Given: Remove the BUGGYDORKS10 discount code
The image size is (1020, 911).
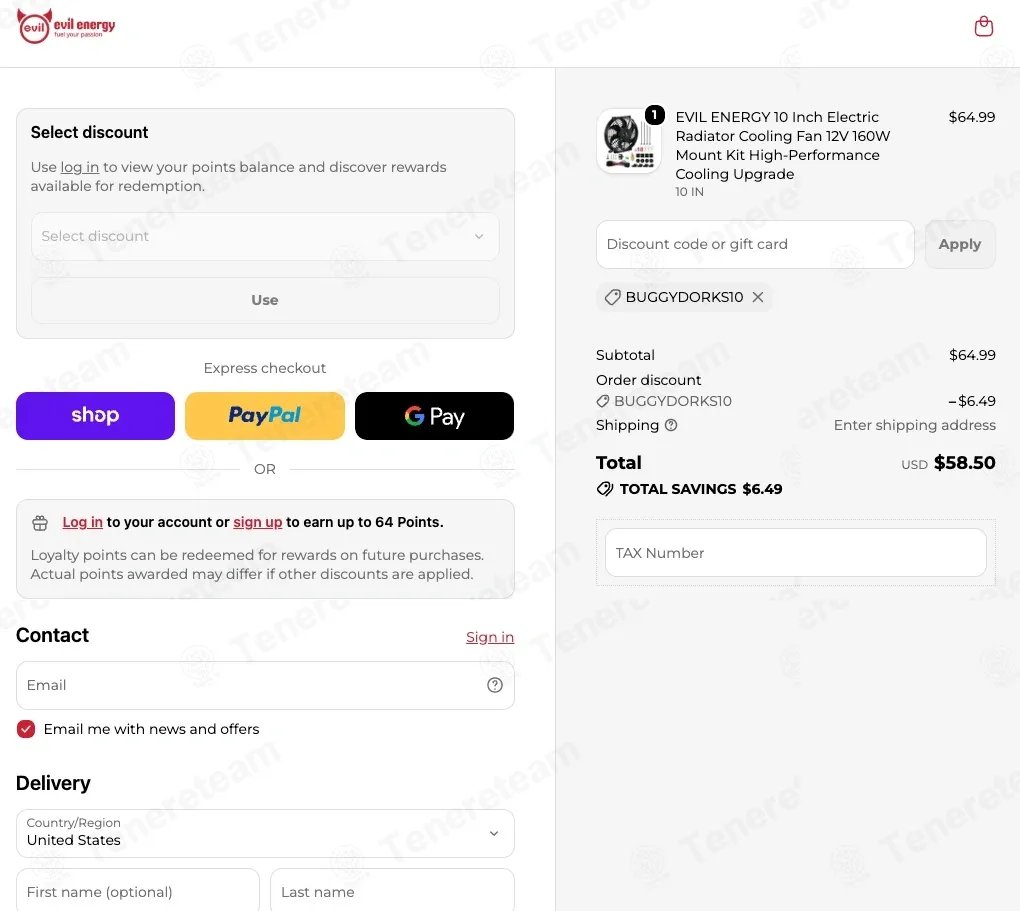Looking at the screenshot, I should pos(758,297).
